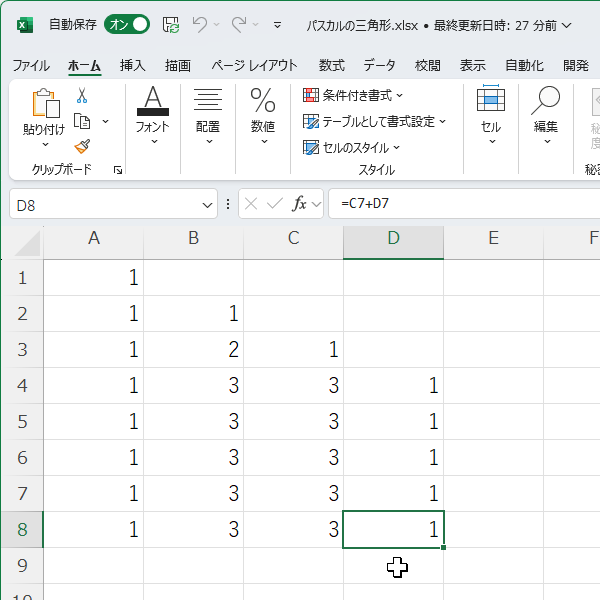This screenshot has height=600, width=600.
Task: Expand Format as Table (テーブルとして書式設定) menu
Action: click(374, 121)
